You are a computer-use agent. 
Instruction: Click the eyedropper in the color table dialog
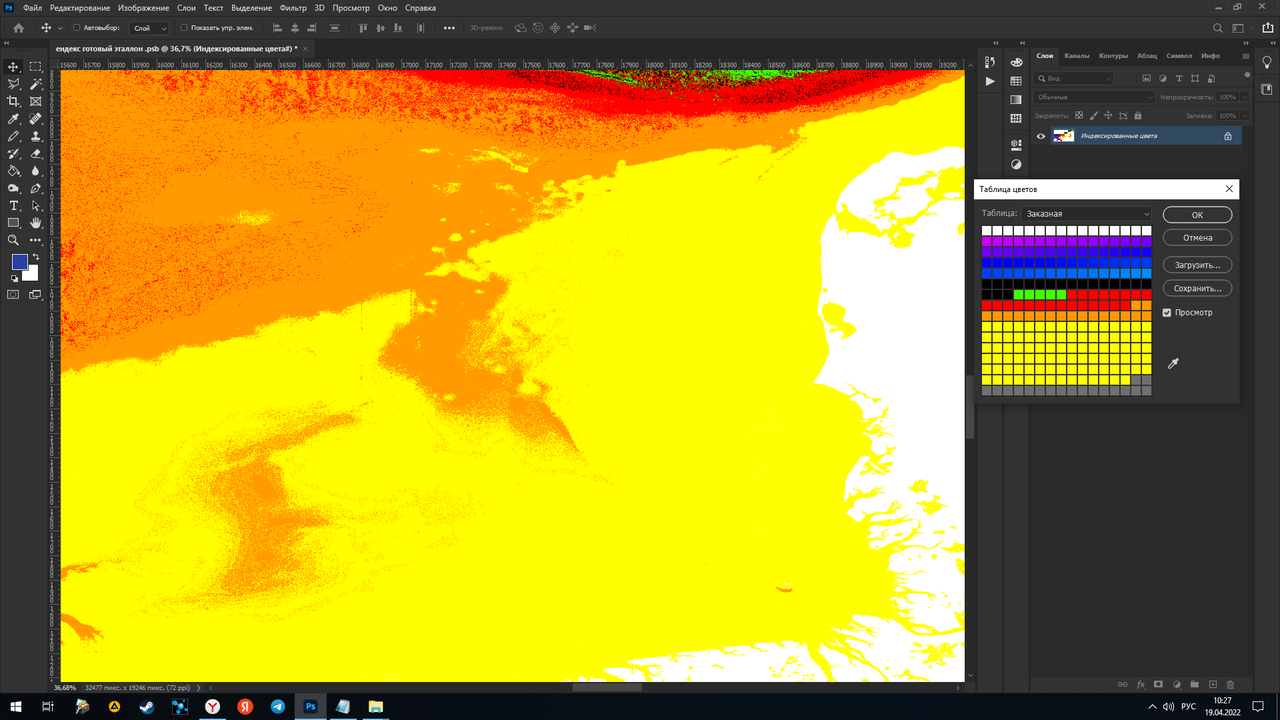1173,363
